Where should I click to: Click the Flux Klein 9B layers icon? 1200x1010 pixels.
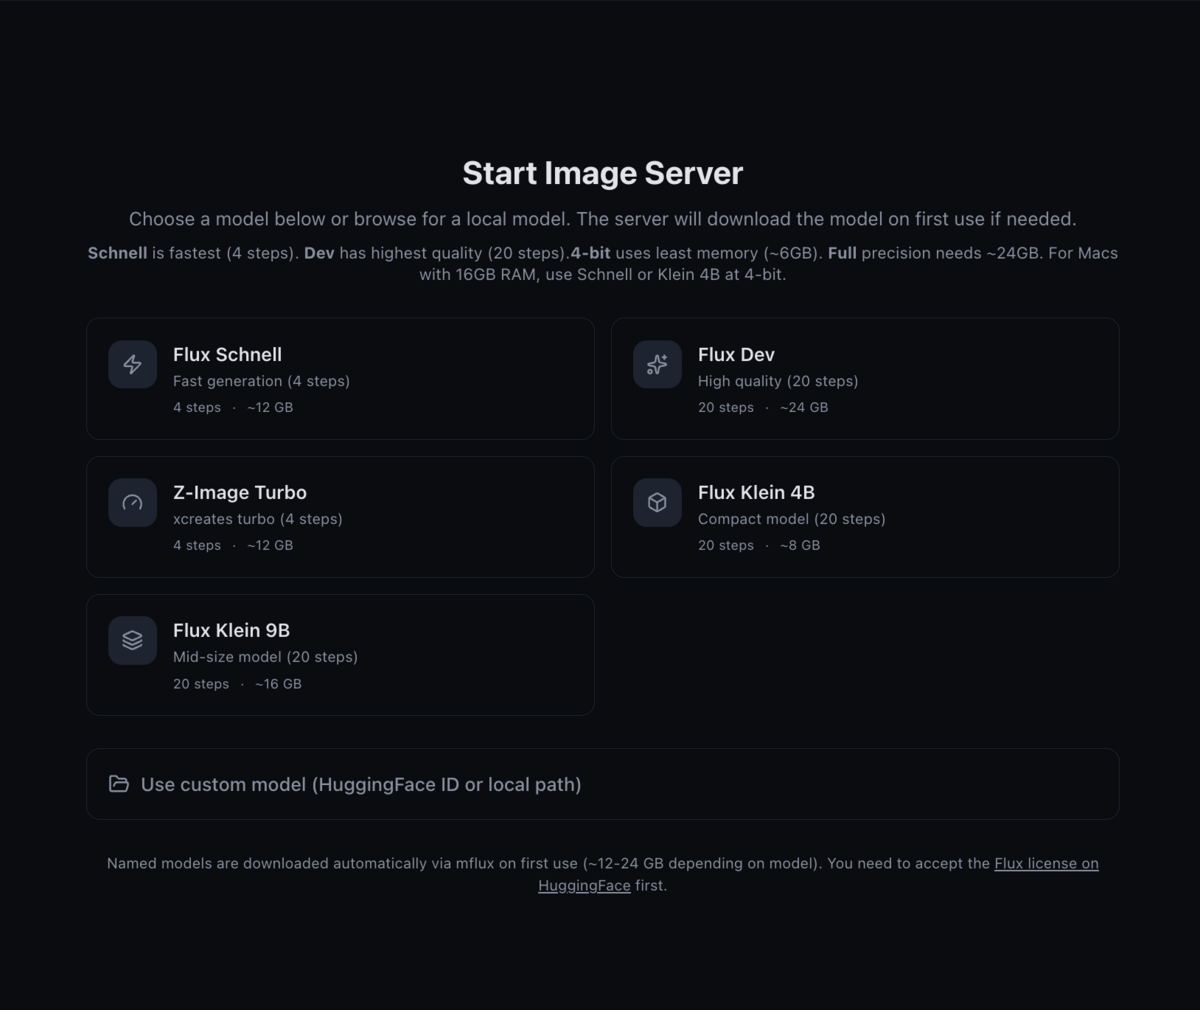[132, 641]
